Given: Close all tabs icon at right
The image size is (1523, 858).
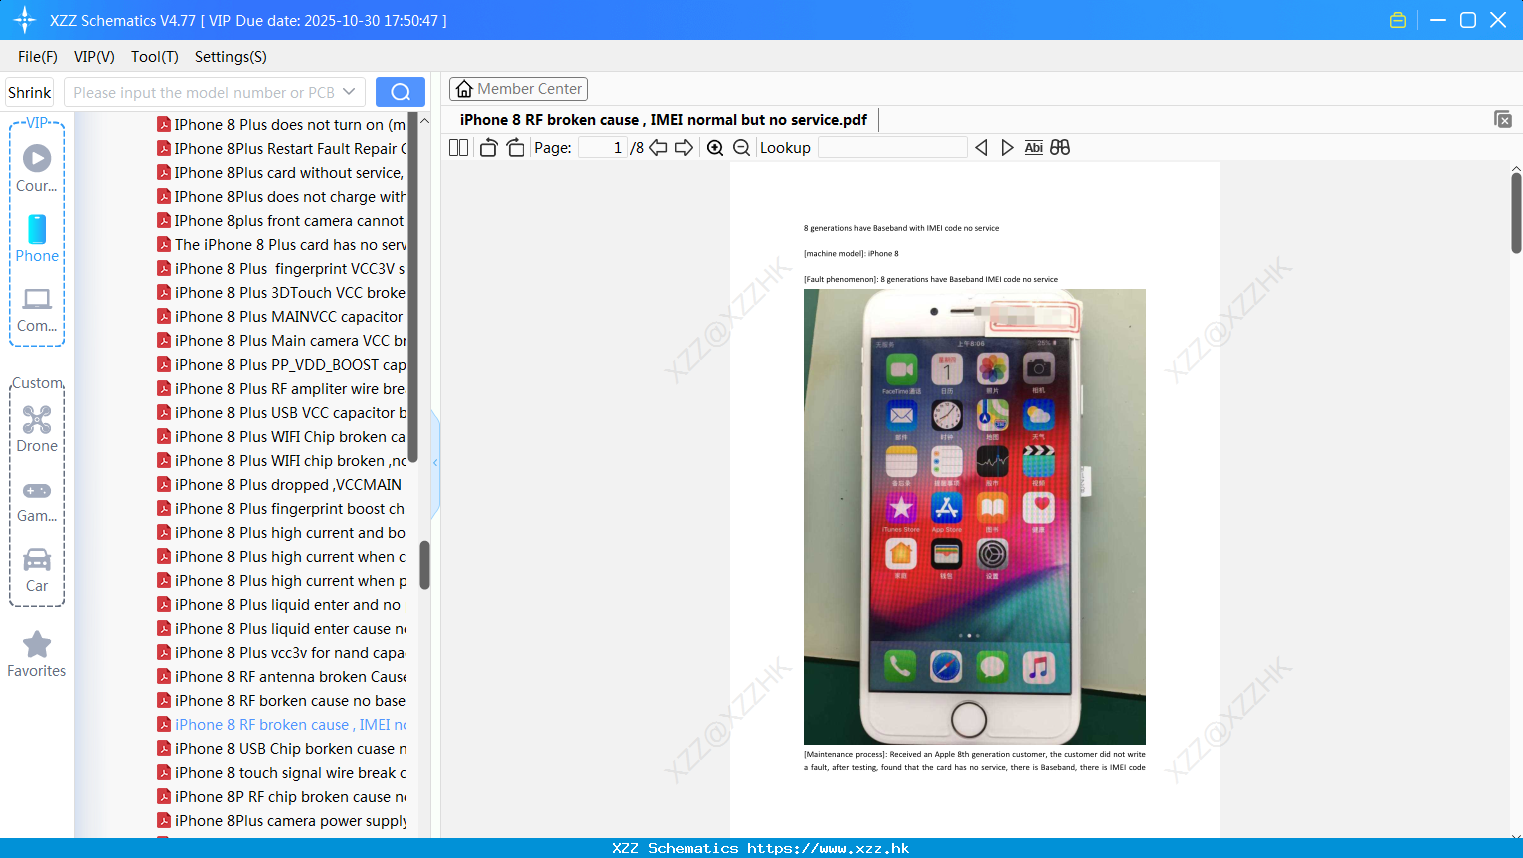Looking at the screenshot, I should (1503, 119).
